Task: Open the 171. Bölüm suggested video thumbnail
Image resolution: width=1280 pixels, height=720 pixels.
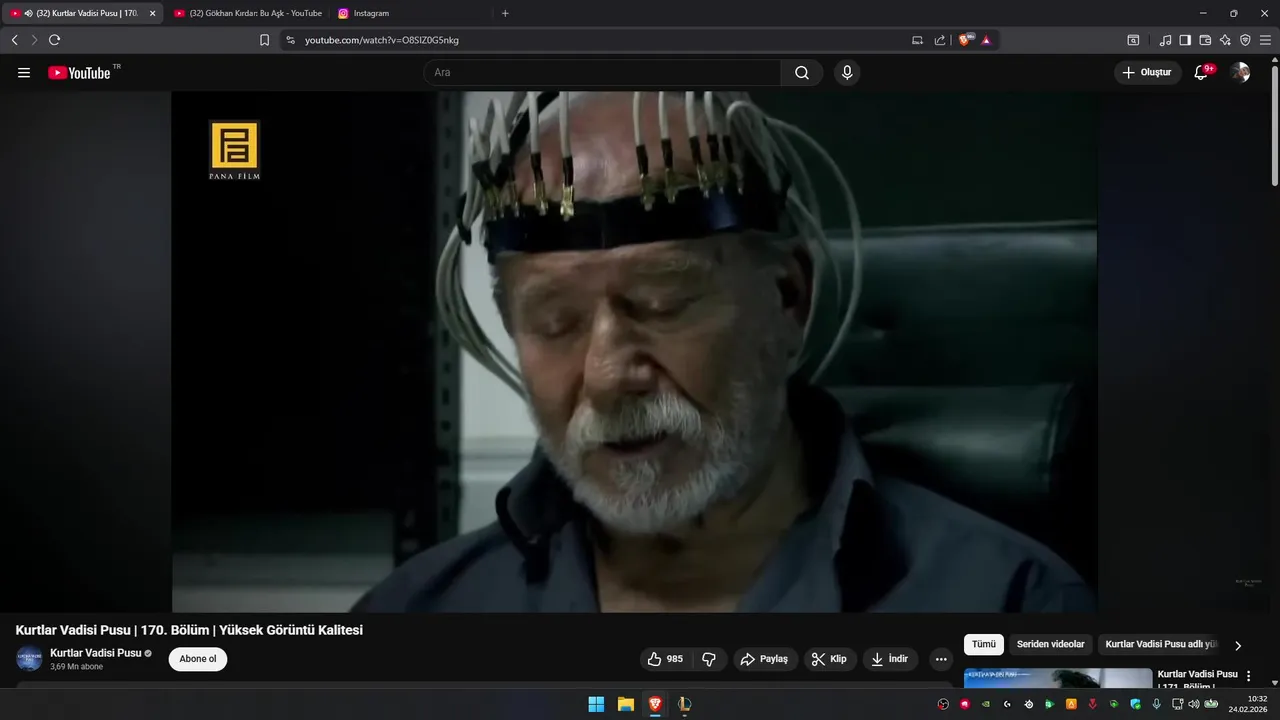Action: point(1058,678)
